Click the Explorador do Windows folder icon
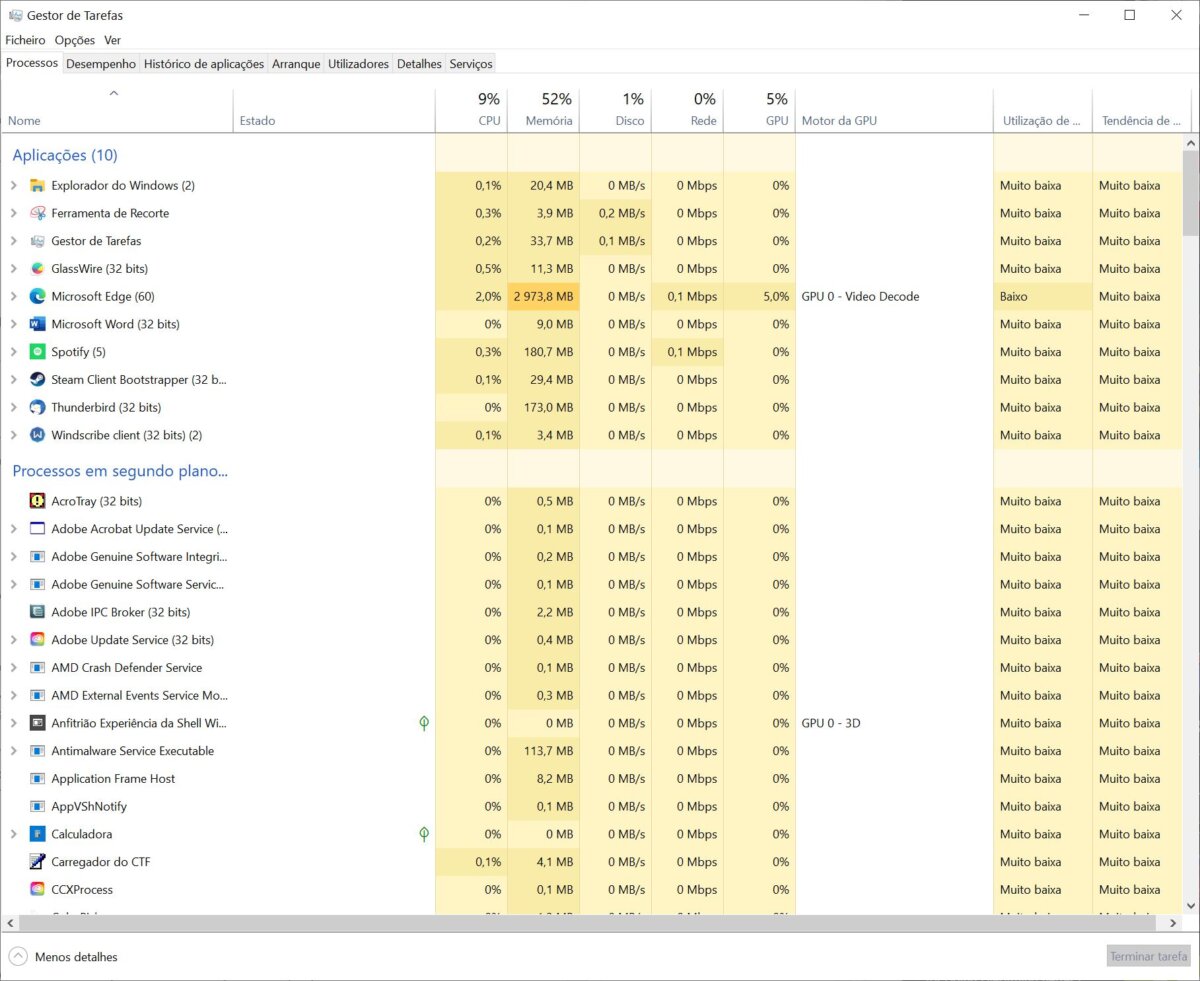 [x=37, y=185]
